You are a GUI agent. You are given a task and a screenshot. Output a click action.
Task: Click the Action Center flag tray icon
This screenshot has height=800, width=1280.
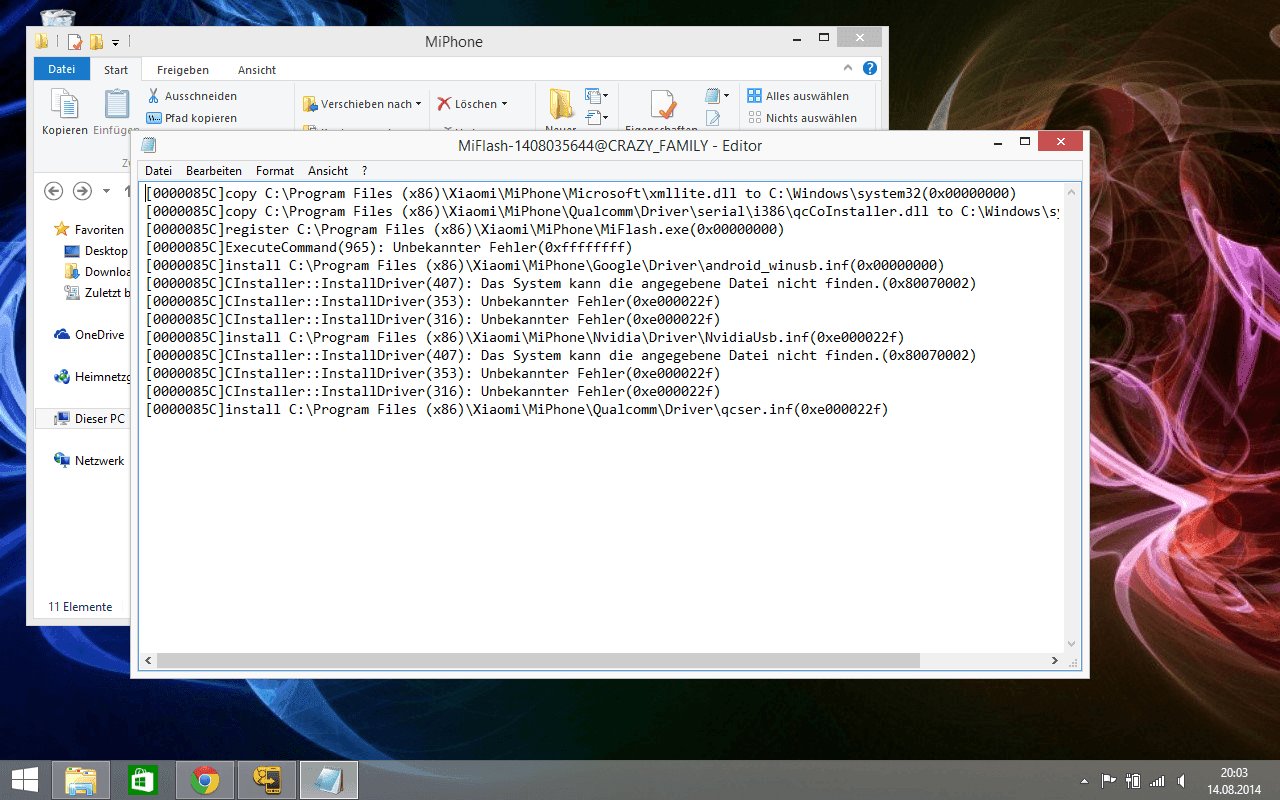1109,780
